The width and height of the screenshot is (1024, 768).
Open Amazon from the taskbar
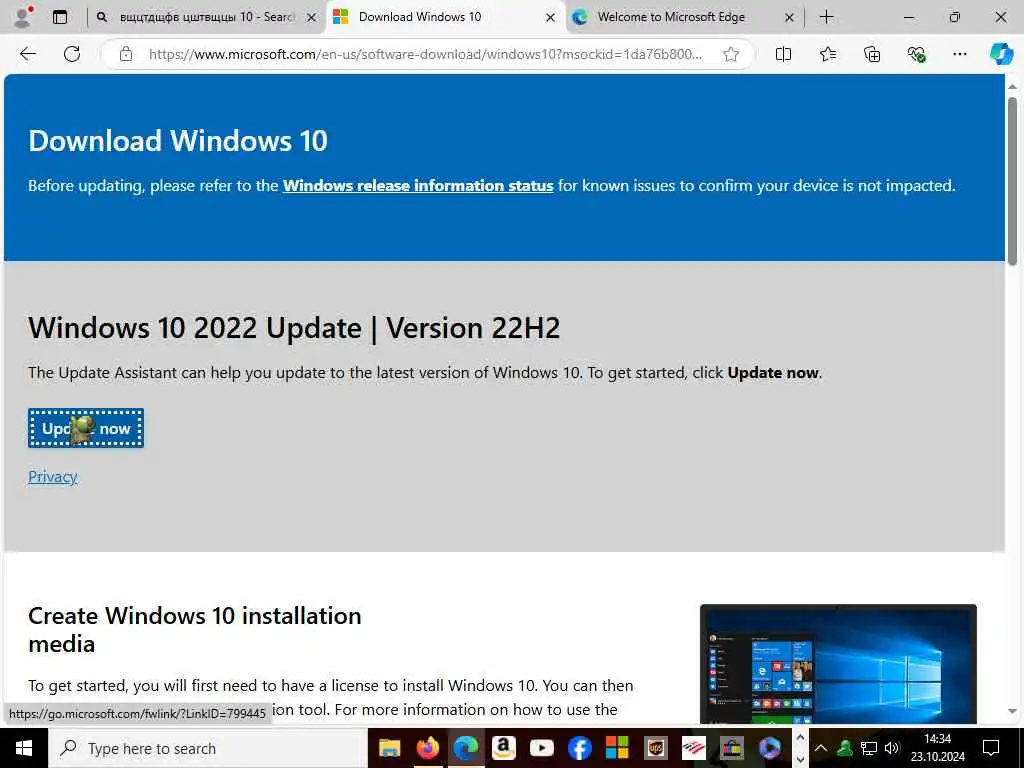[504, 748]
